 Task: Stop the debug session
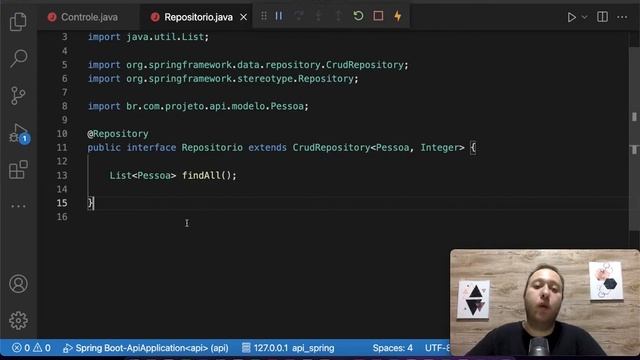click(378, 16)
